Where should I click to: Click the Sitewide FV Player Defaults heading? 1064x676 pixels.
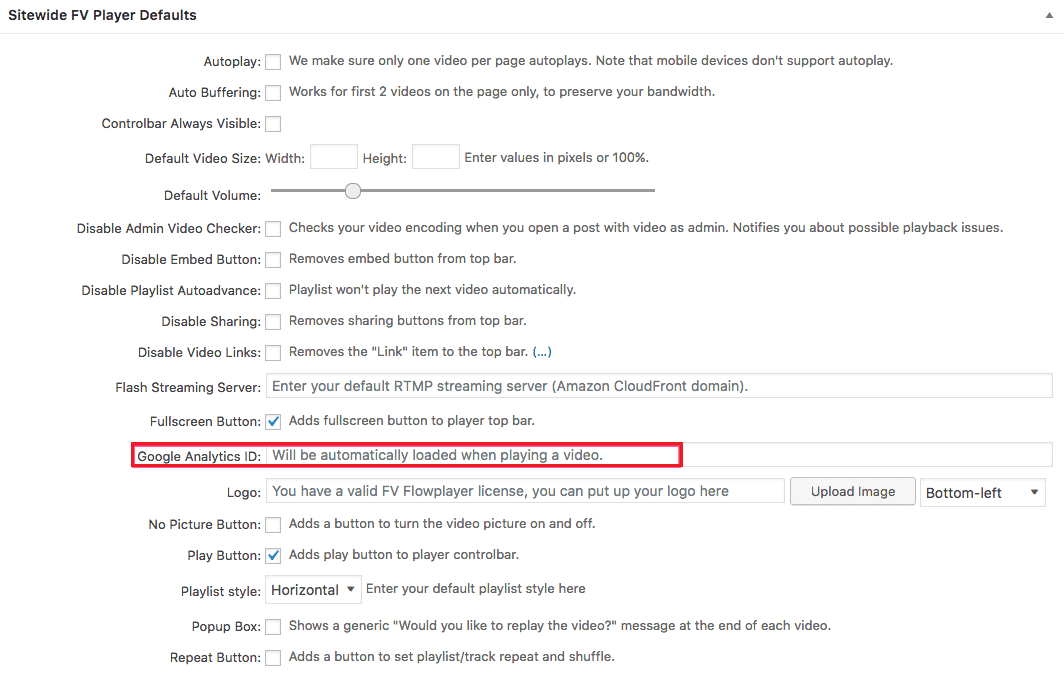pos(102,15)
